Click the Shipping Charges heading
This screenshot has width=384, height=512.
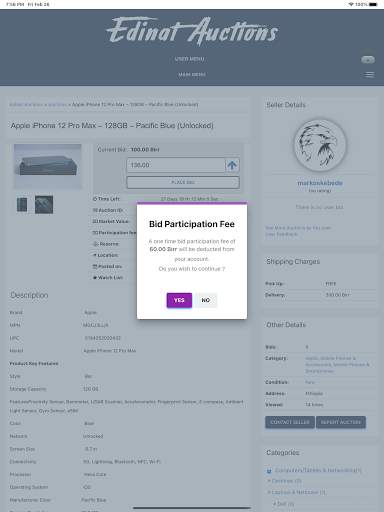pyautogui.click(x=293, y=261)
